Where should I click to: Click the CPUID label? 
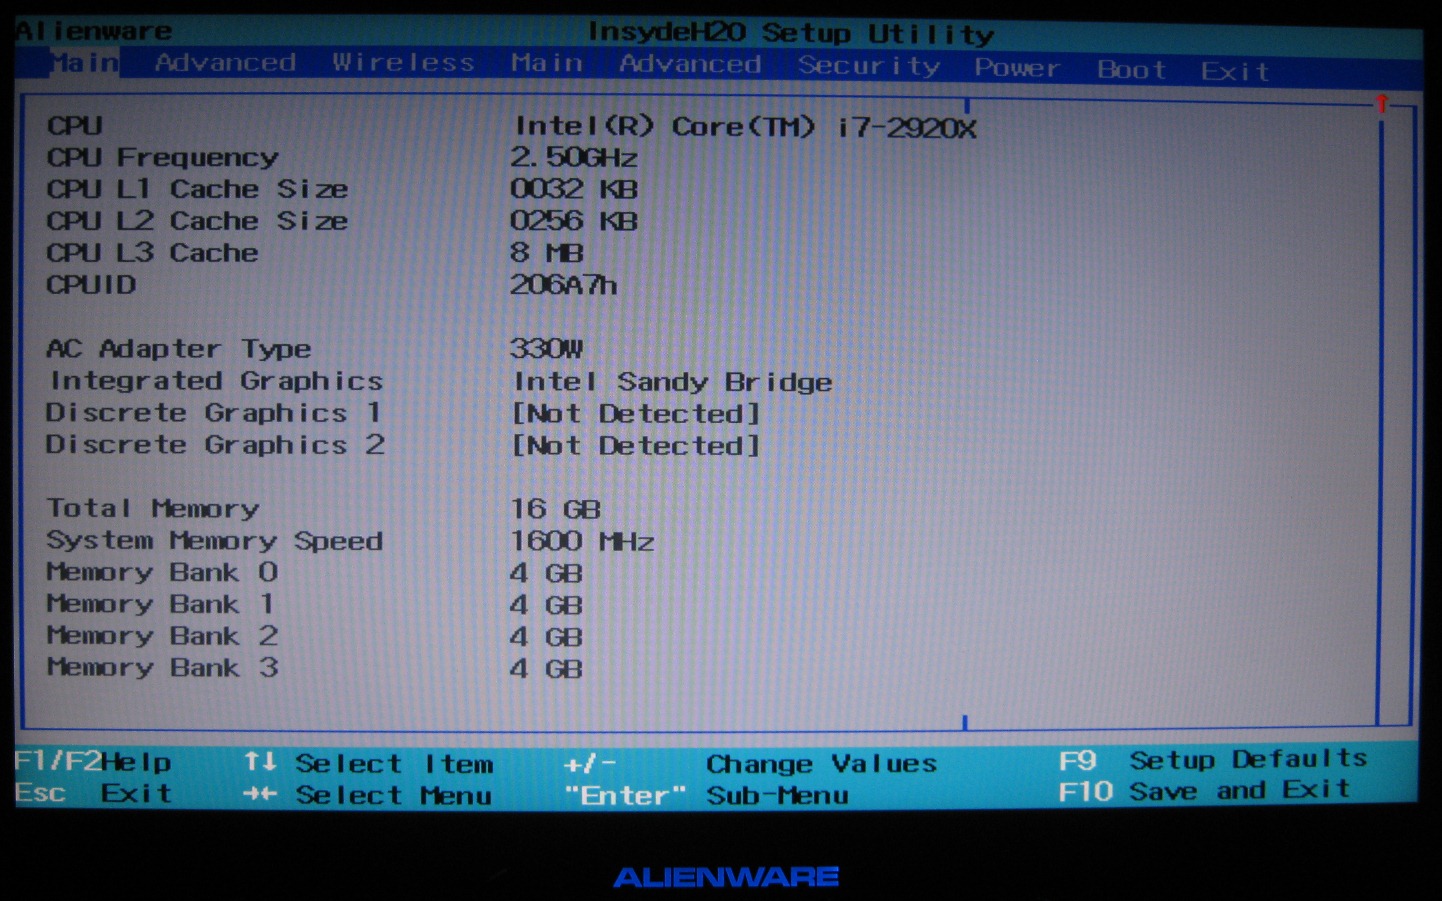coord(91,285)
